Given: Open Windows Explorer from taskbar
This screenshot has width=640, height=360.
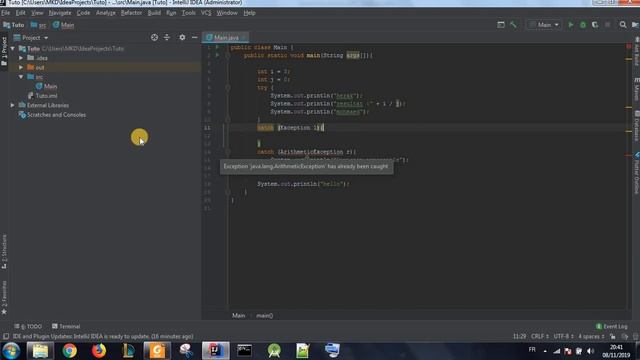Looking at the screenshot, I should coord(40,351).
